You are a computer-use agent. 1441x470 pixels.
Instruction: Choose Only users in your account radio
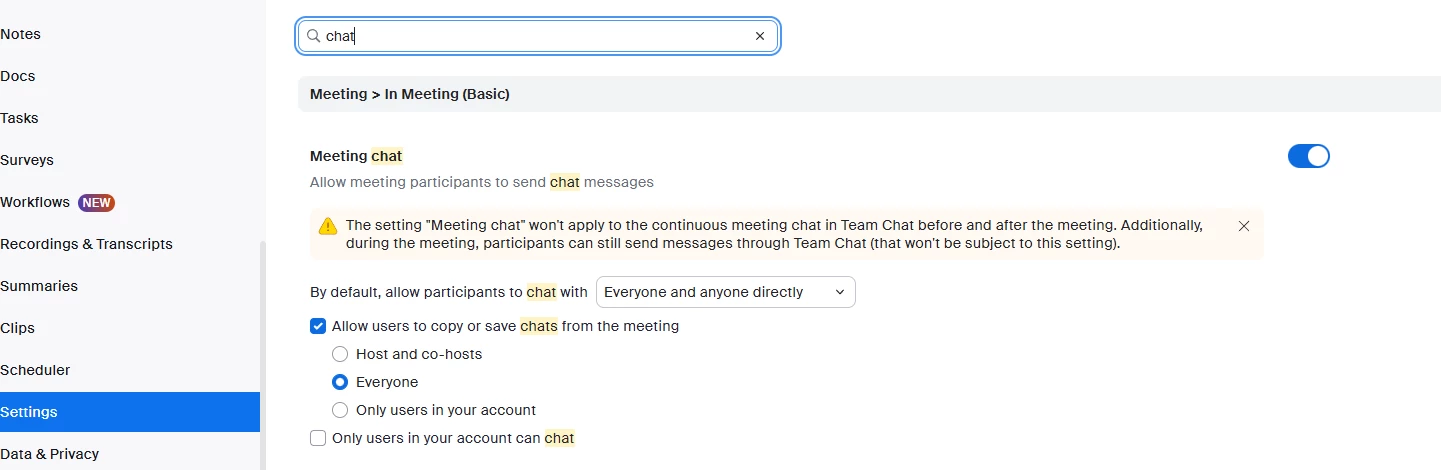(x=340, y=410)
